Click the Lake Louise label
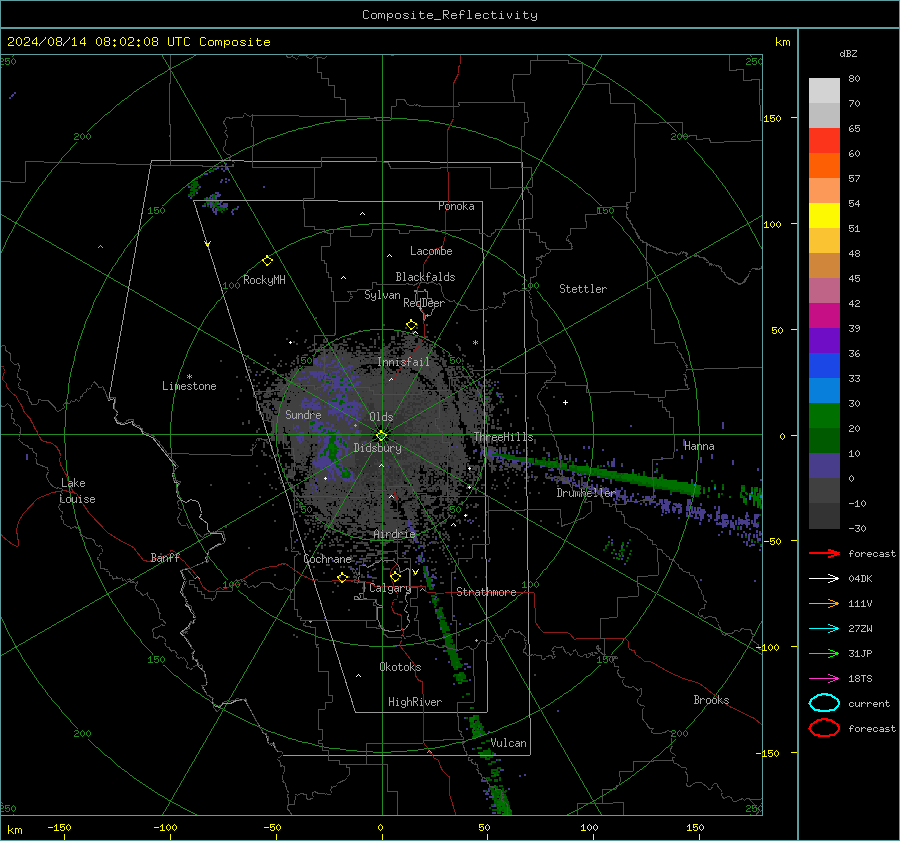Viewport: 900px width, 841px height. pos(77,491)
